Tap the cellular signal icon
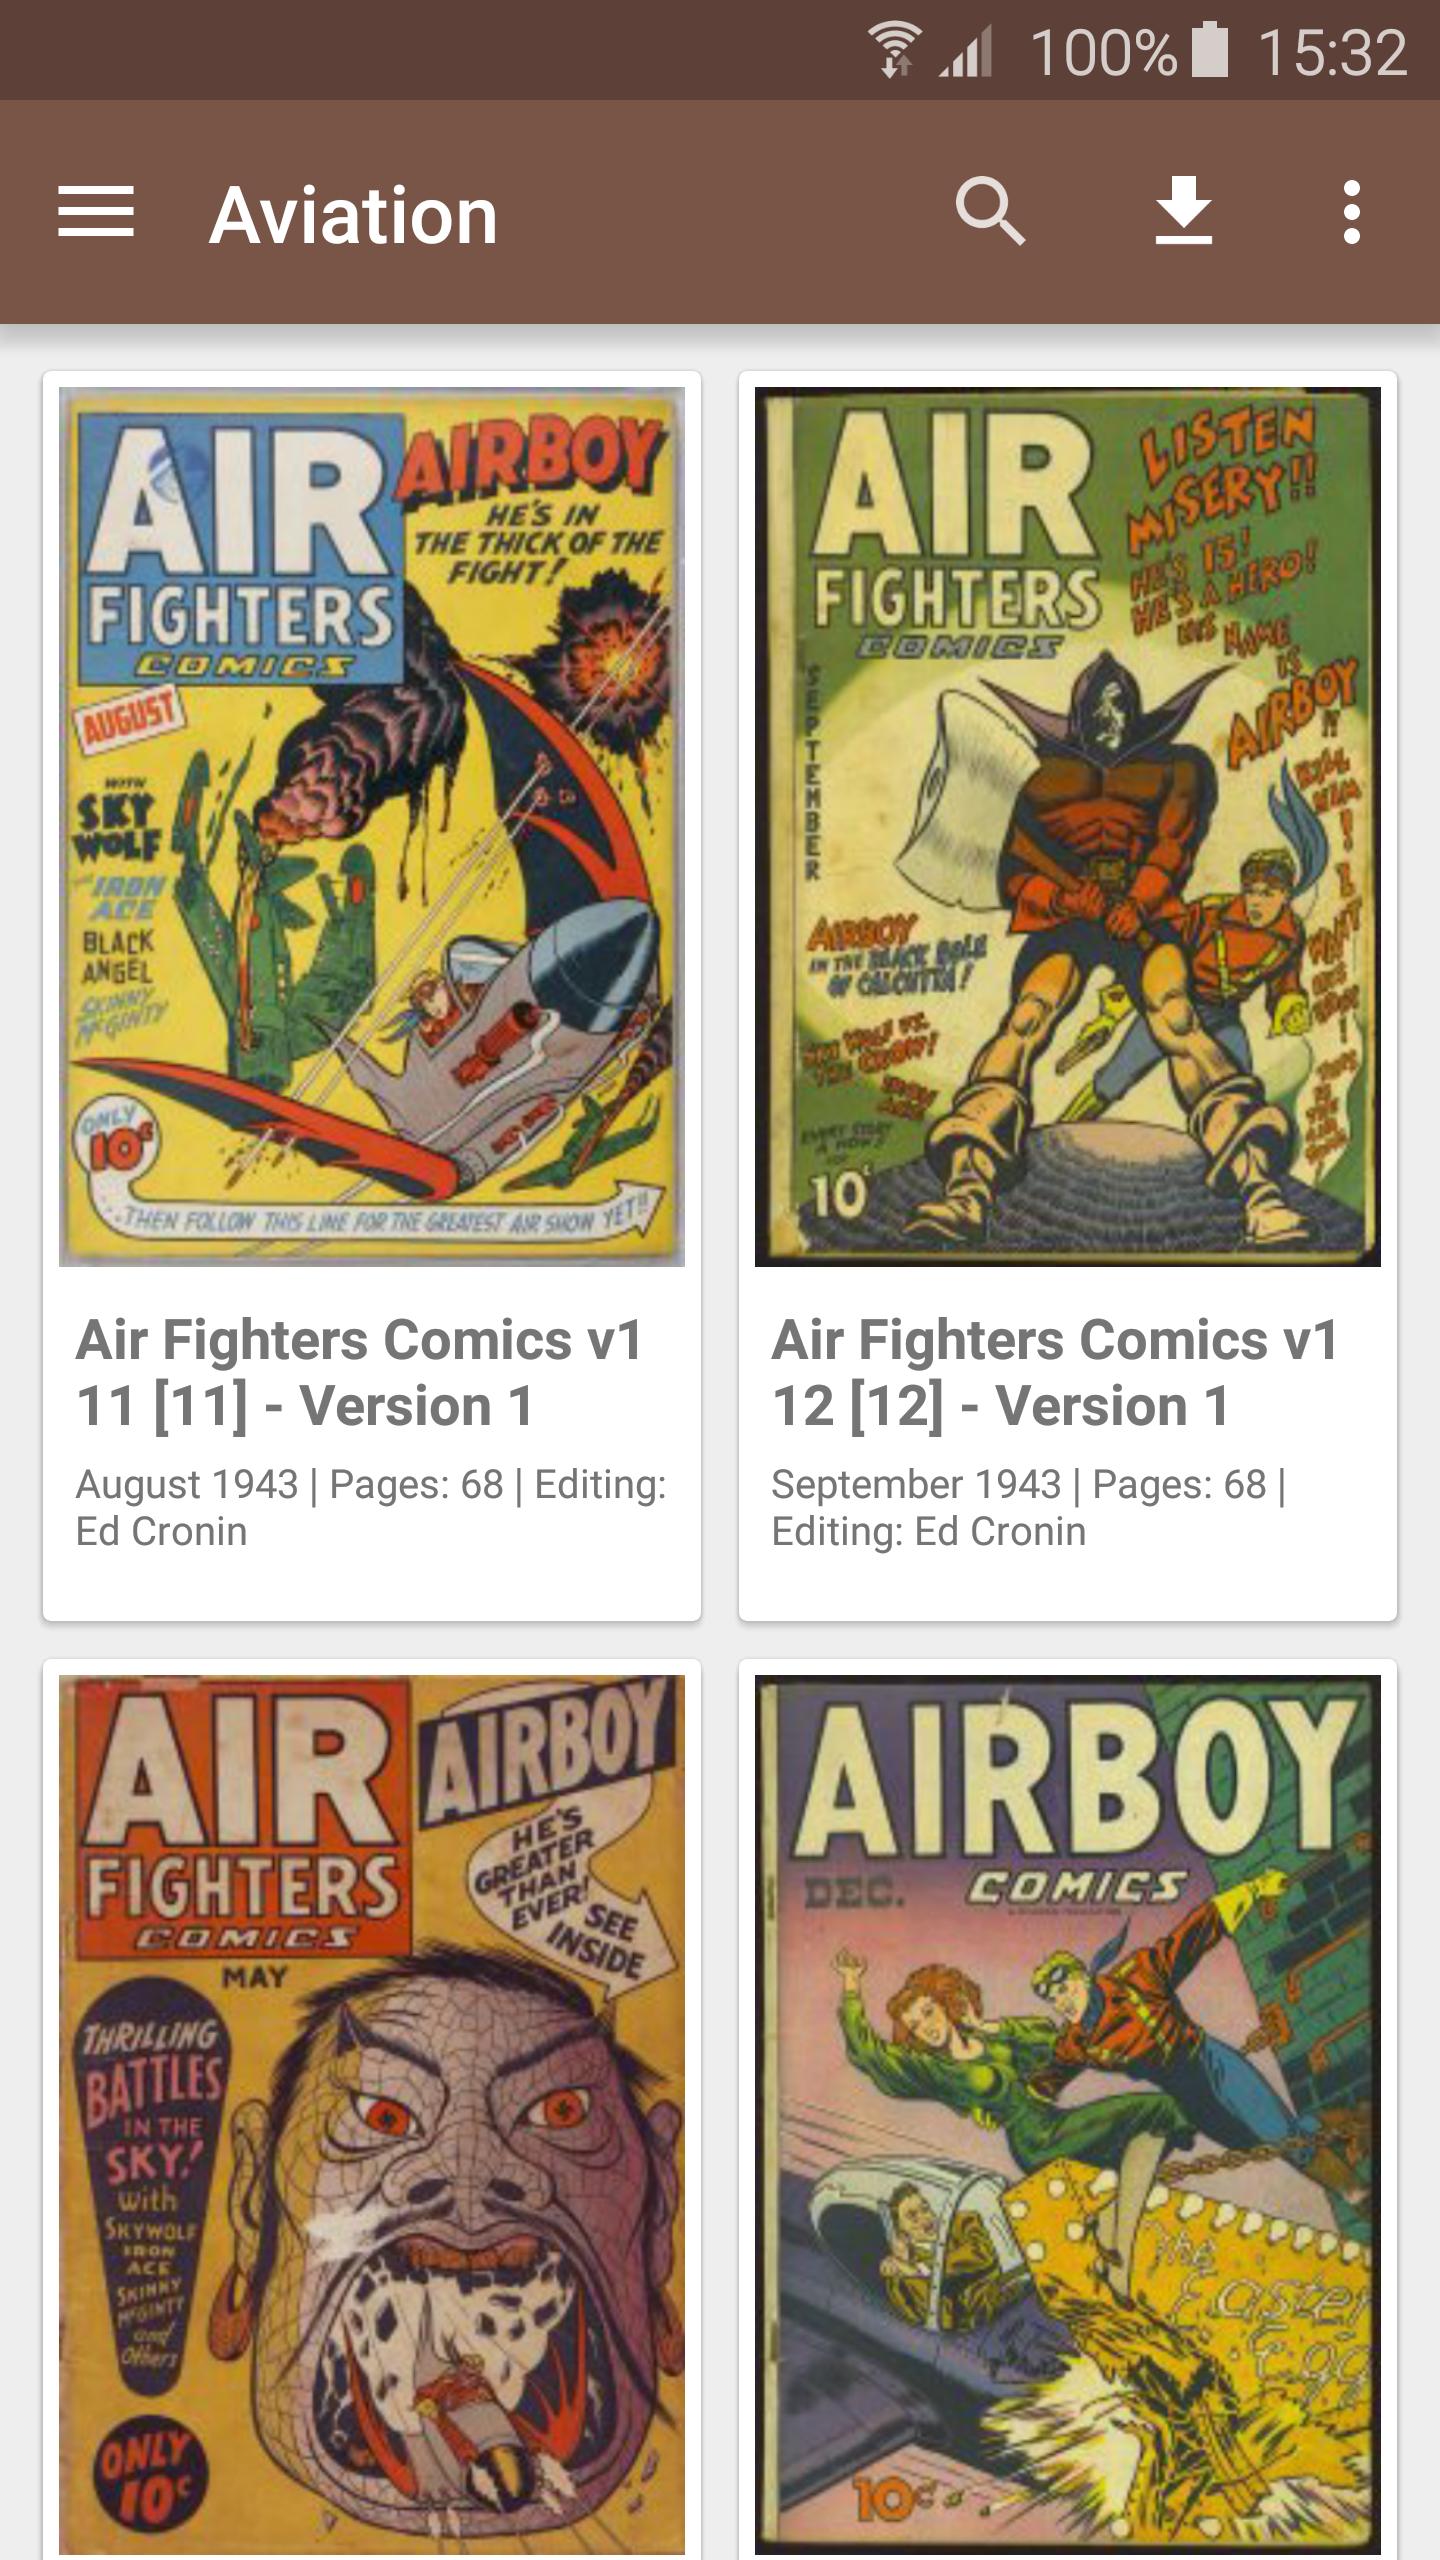 click(965, 52)
